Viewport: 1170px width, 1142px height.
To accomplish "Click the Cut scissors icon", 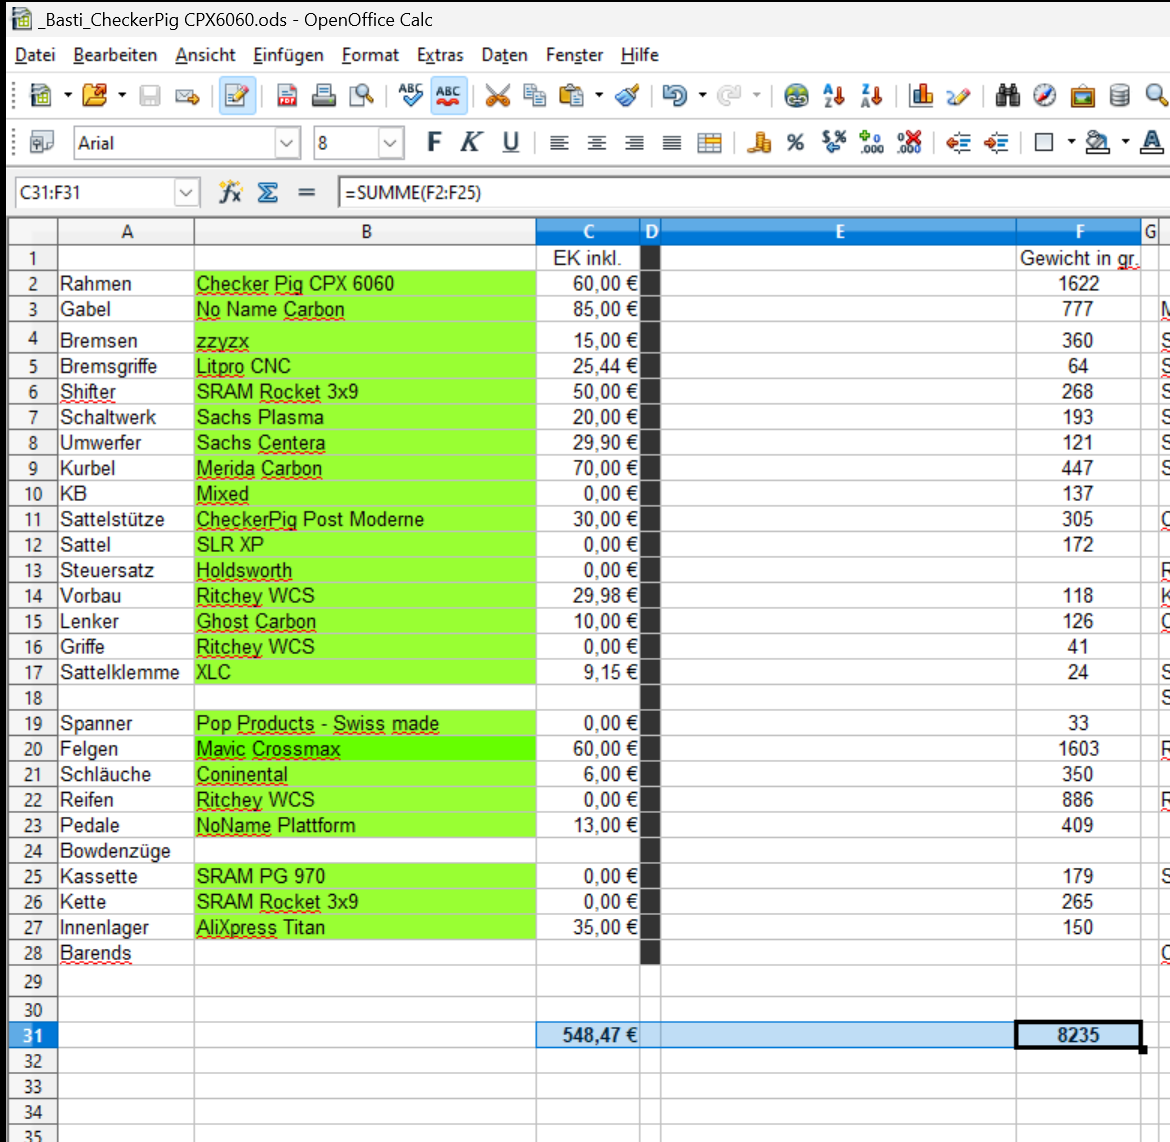I will (x=497, y=96).
